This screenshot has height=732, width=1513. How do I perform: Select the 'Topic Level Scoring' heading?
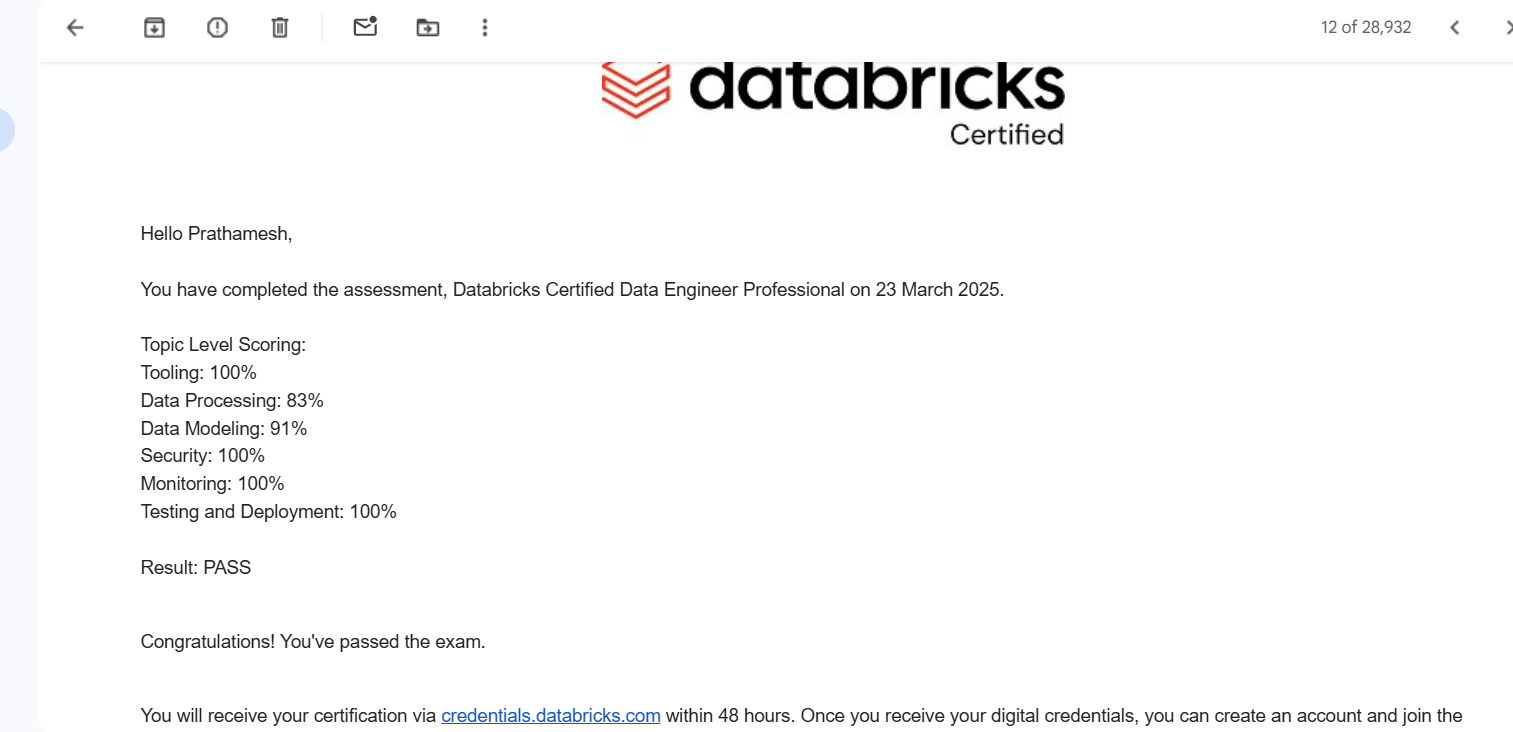click(222, 344)
